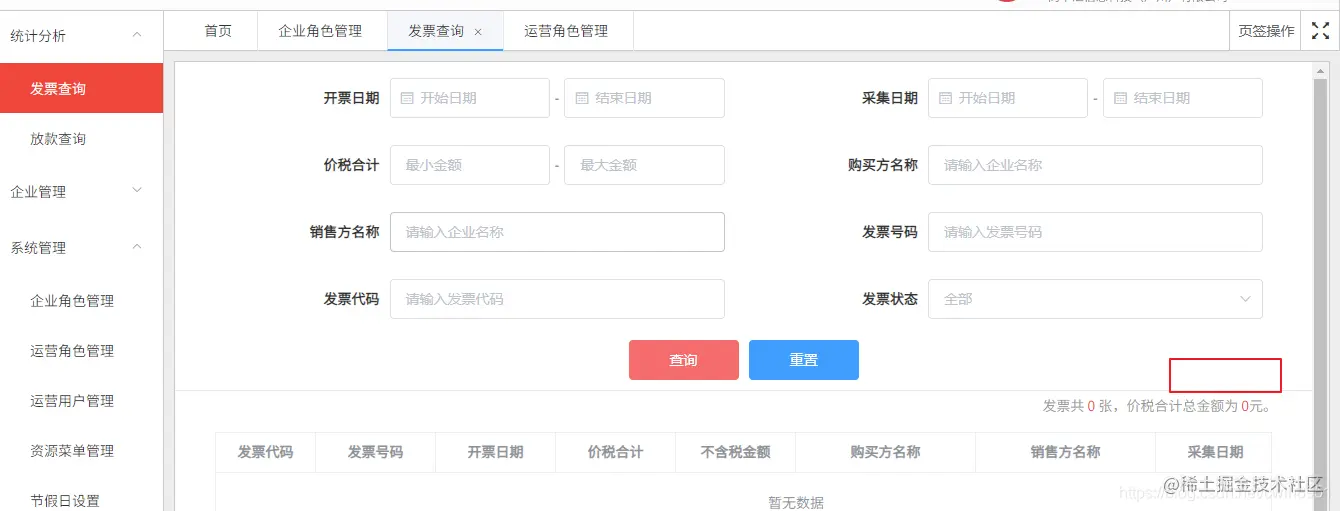Open 发票查询 in the sidebar
1340x511 pixels.
(x=81, y=88)
